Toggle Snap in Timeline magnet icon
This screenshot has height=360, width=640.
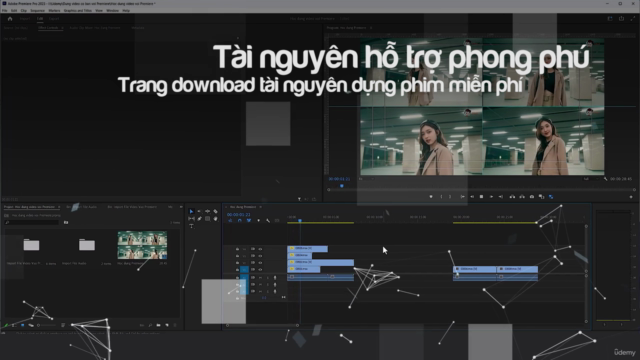(x=240, y=220)
